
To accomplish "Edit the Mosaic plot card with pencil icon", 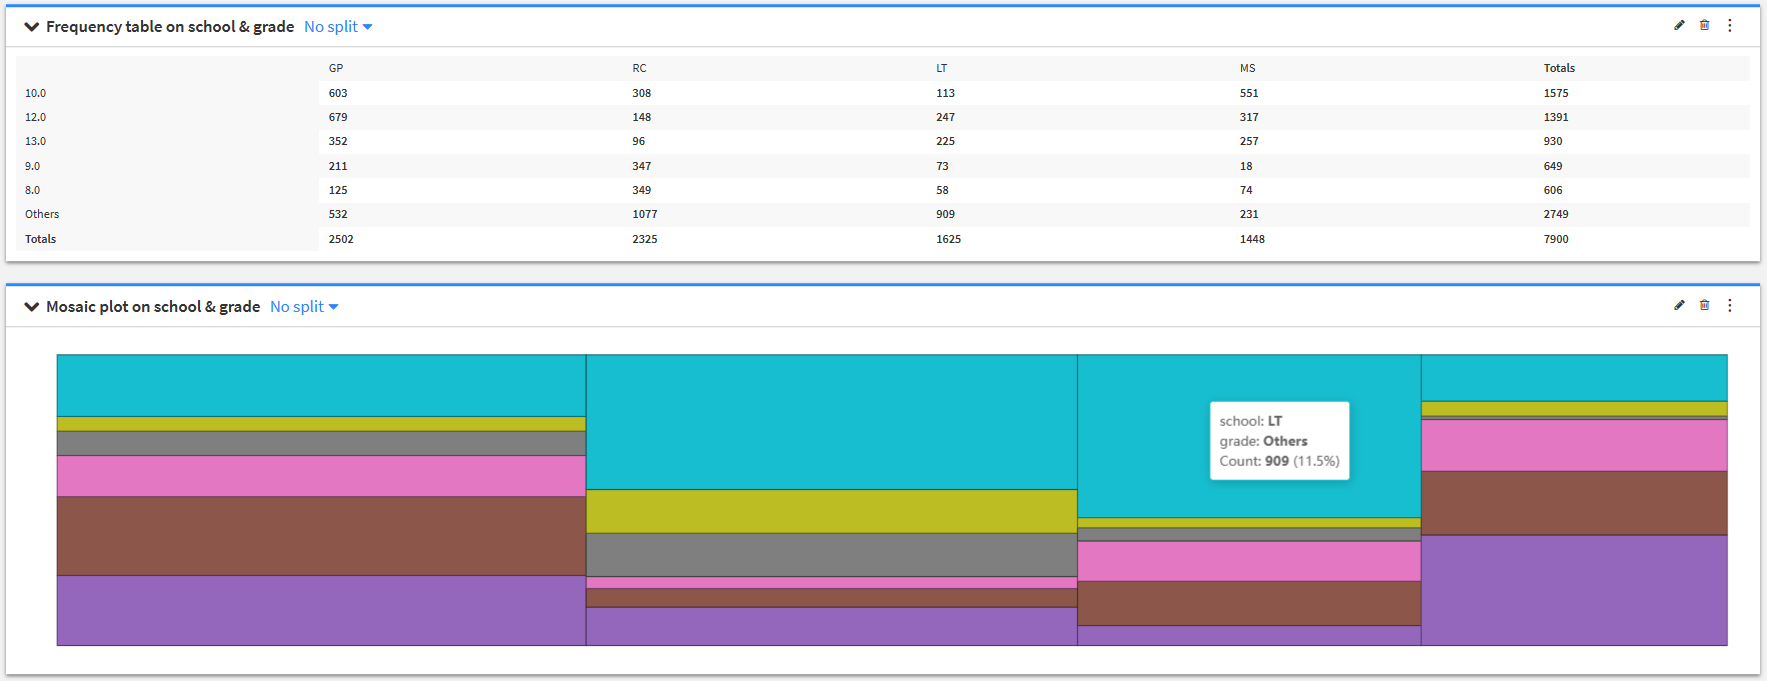I will point(1679,306).
